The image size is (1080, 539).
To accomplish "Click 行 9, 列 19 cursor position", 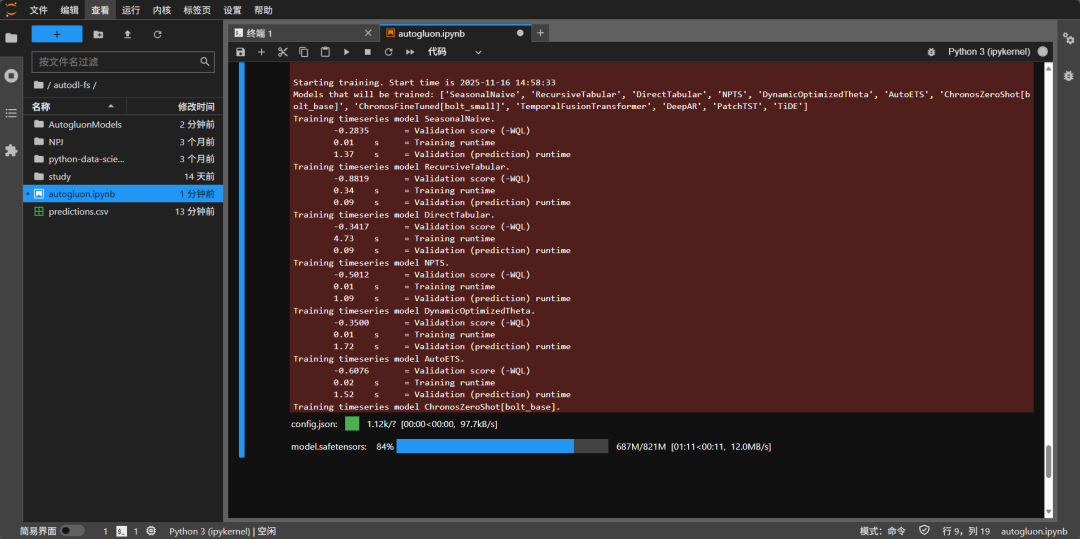I will [x=966, y=531].
